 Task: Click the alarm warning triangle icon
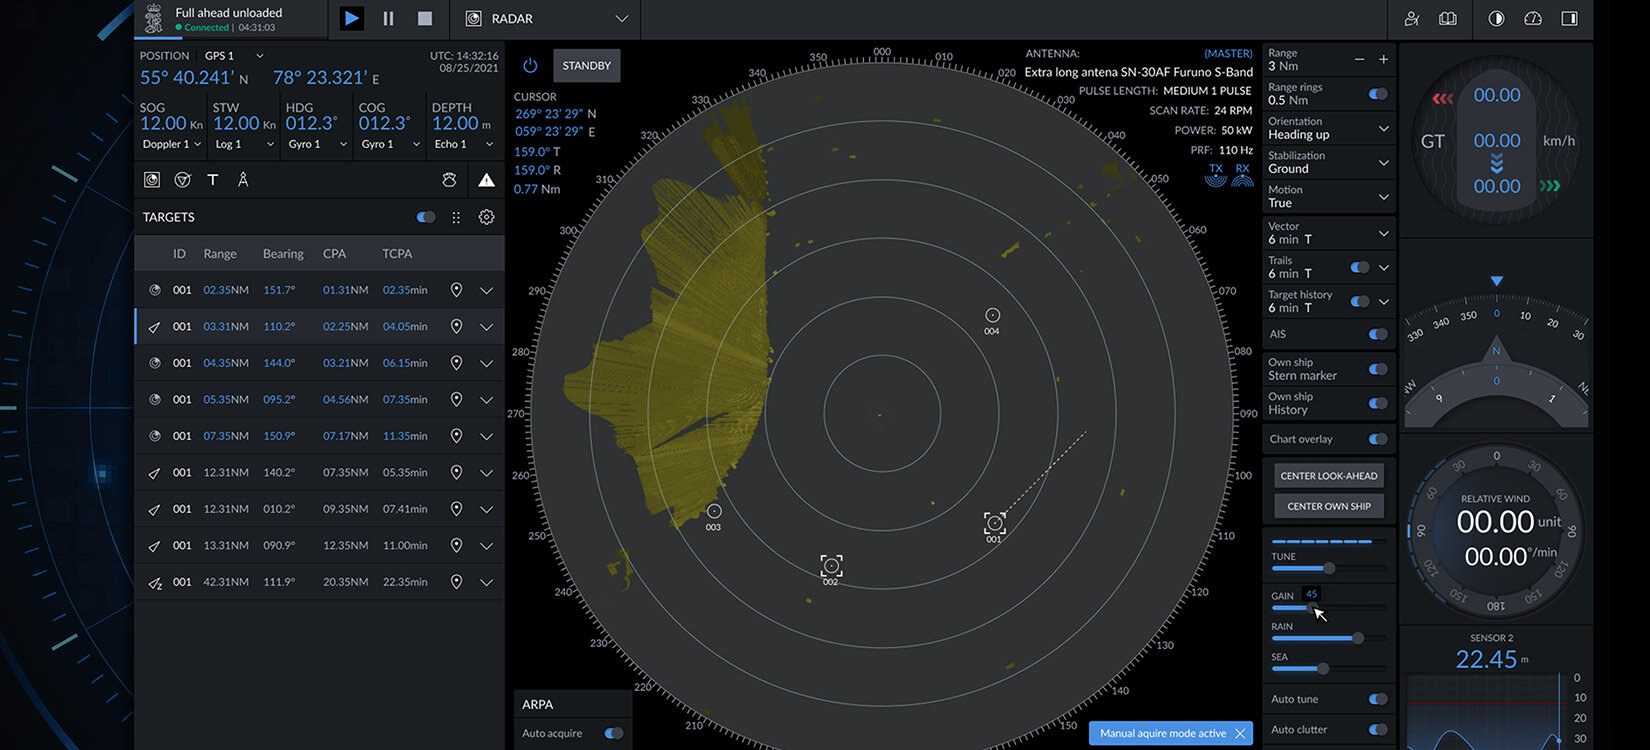click(x=486, y=180)
